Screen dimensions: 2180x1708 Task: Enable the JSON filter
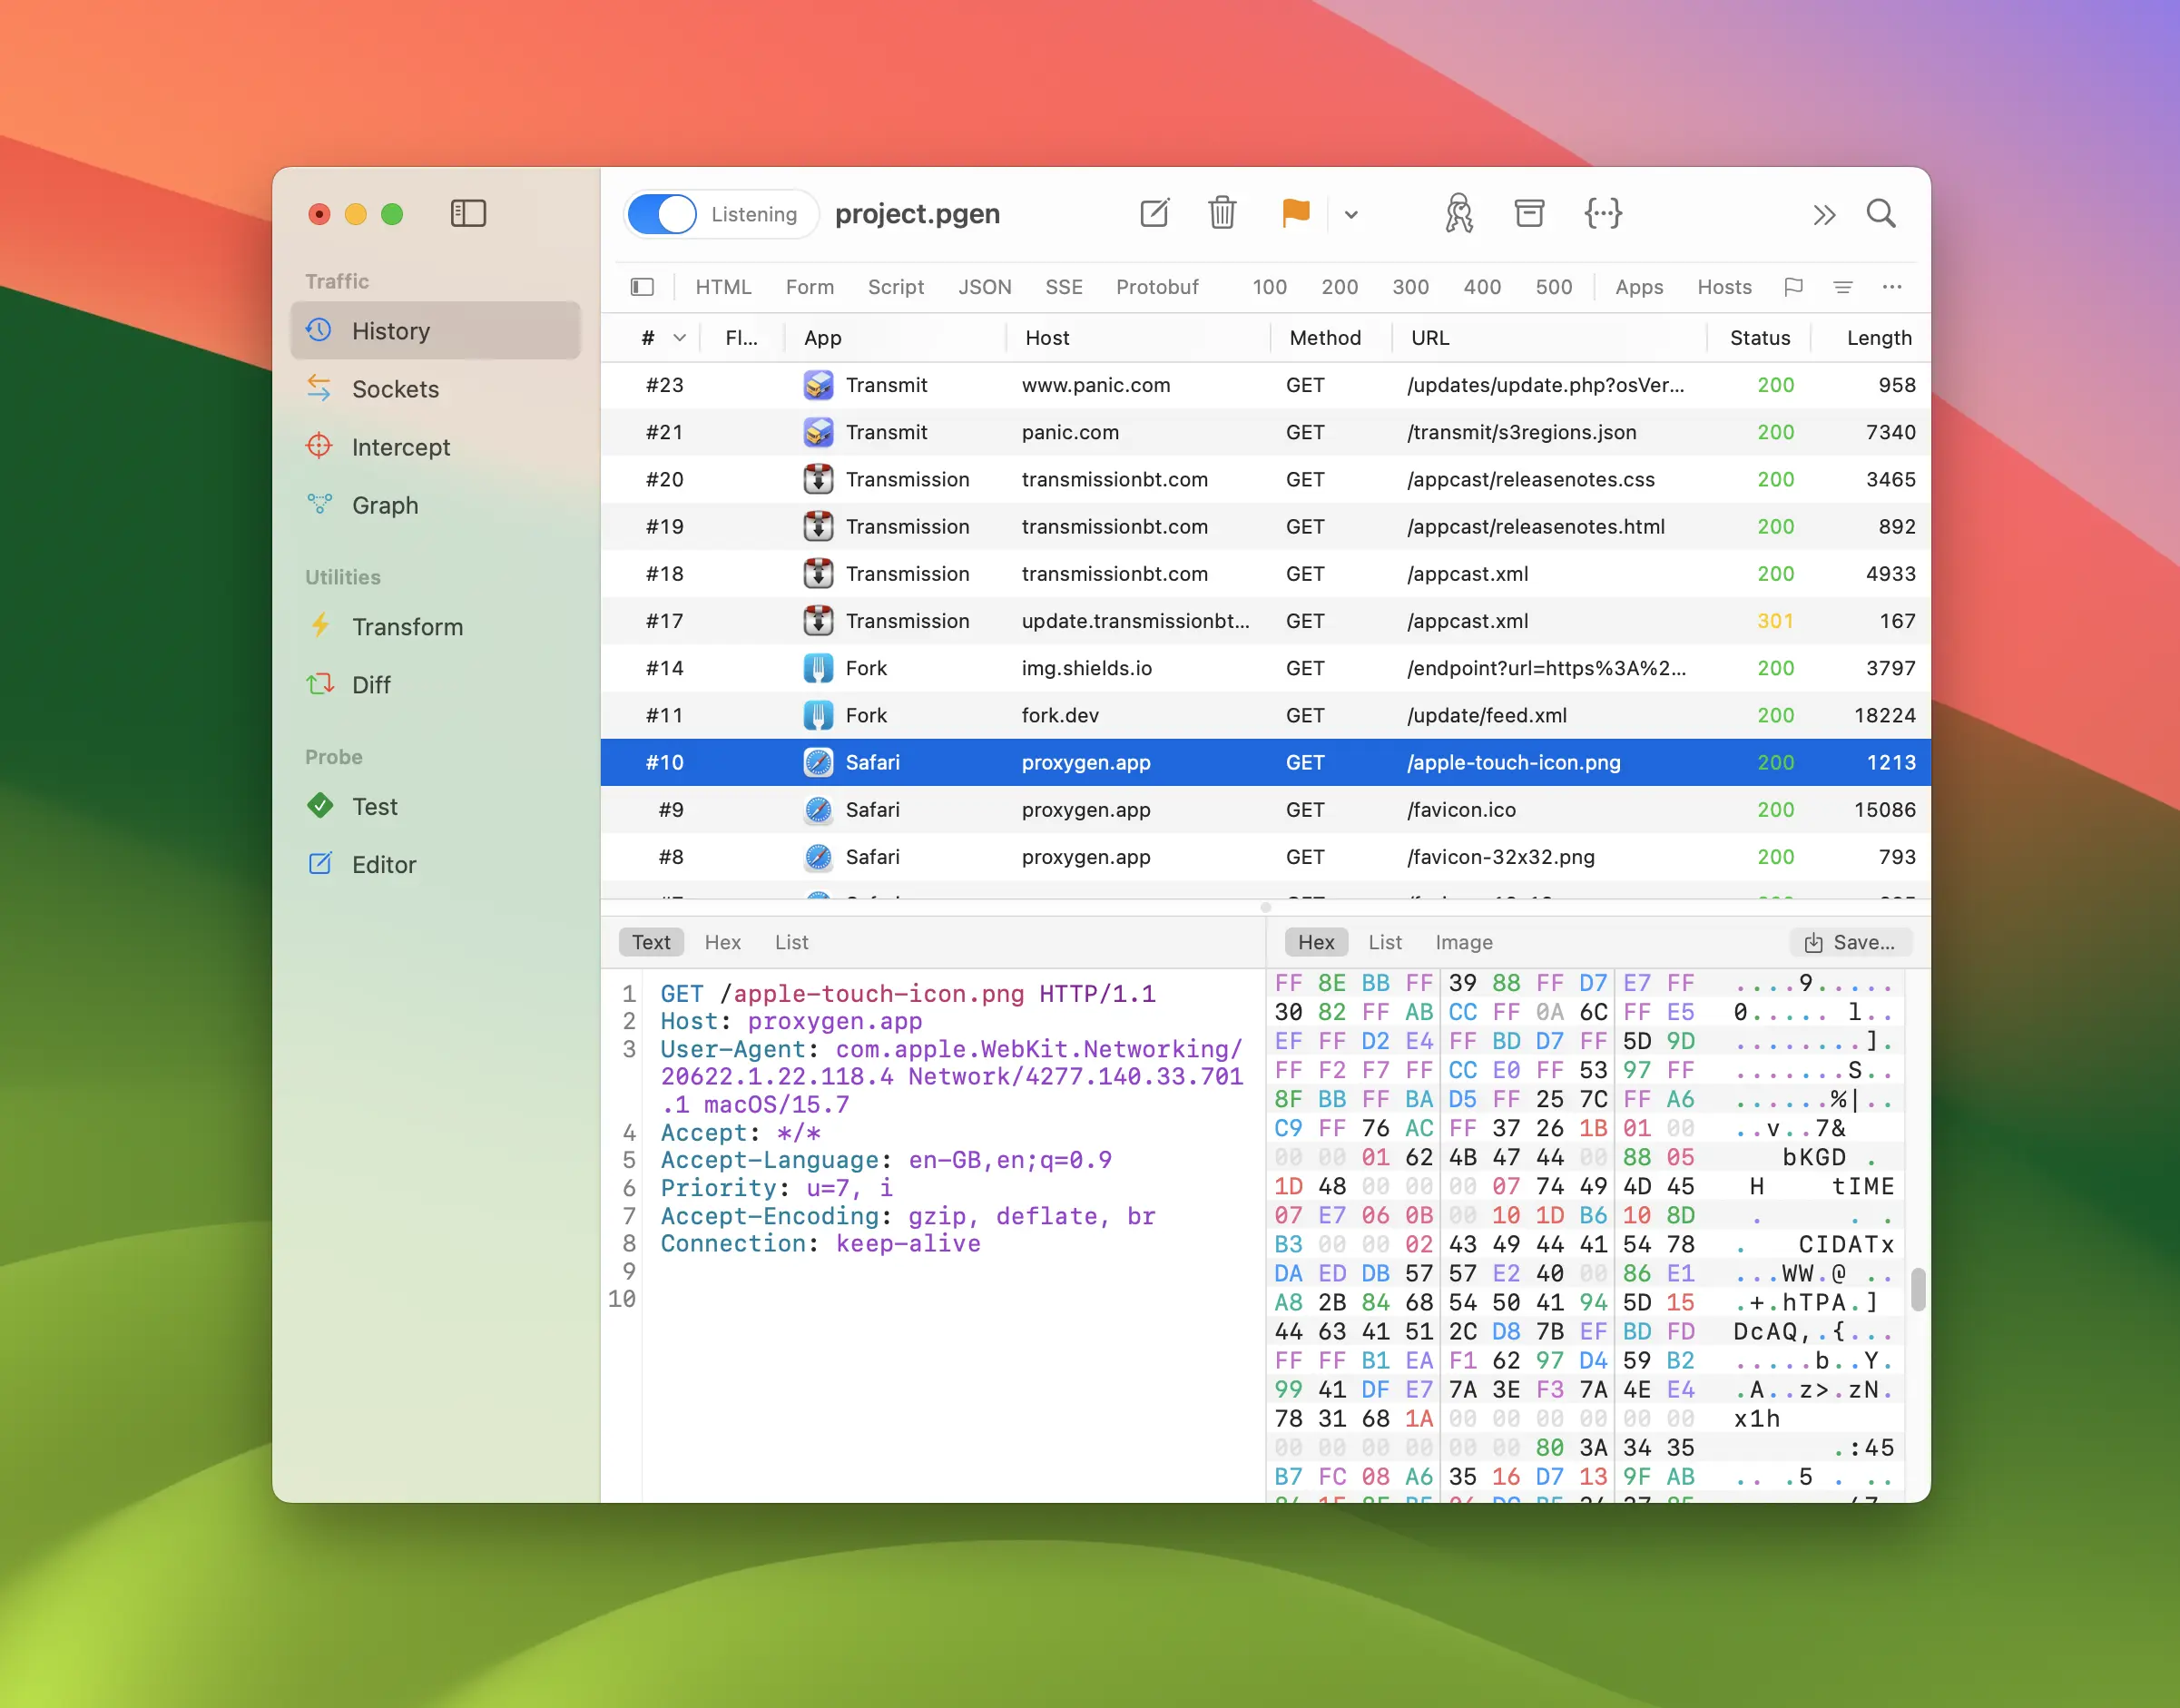click(984, 287)
